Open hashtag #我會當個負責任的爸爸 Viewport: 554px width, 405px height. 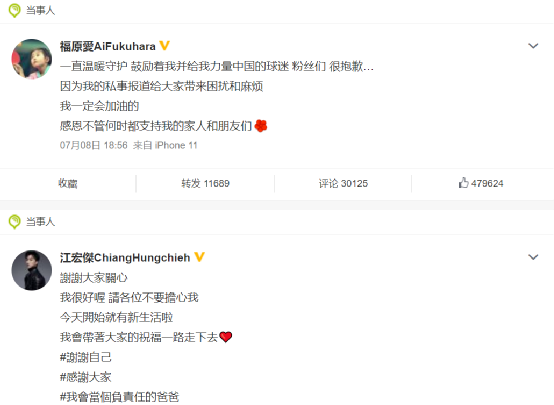pos(119,397)
